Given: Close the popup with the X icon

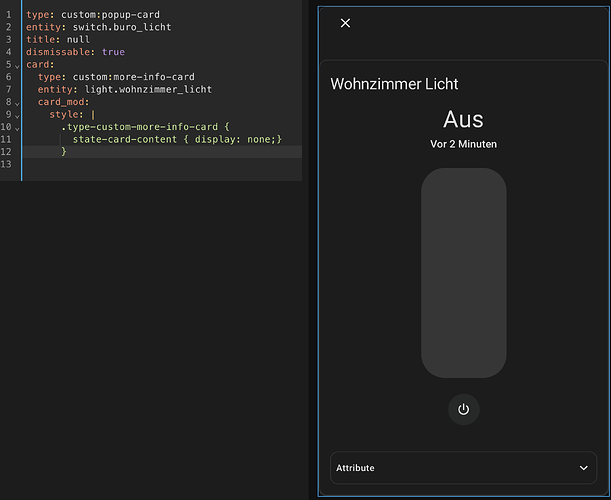Looking at the screenshot, I should click(x=345, y=23).
